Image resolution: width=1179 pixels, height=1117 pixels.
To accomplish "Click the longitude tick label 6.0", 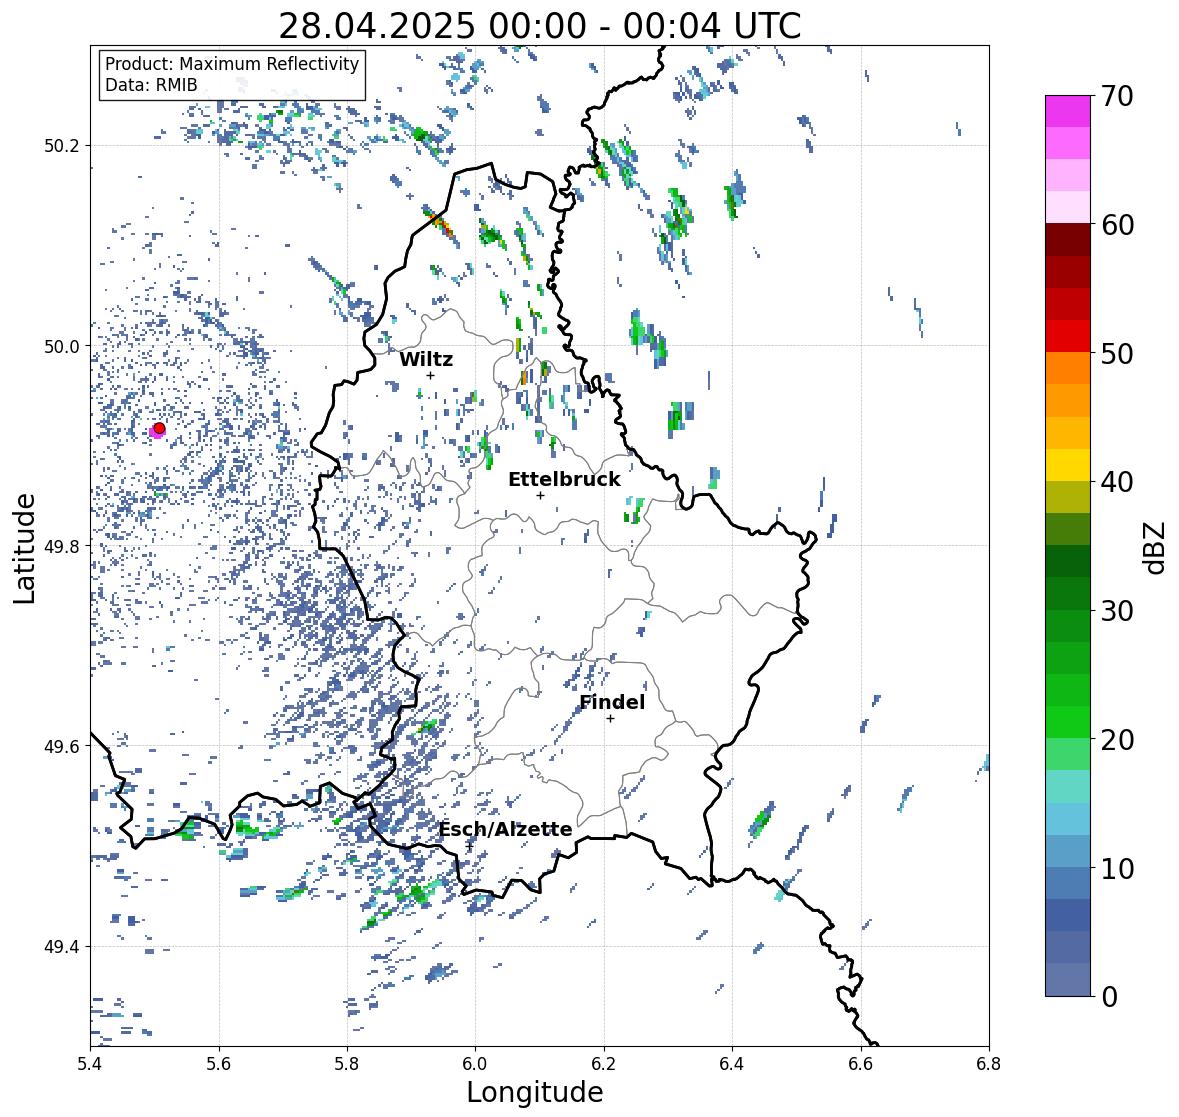I will (x=475, y=1064).
